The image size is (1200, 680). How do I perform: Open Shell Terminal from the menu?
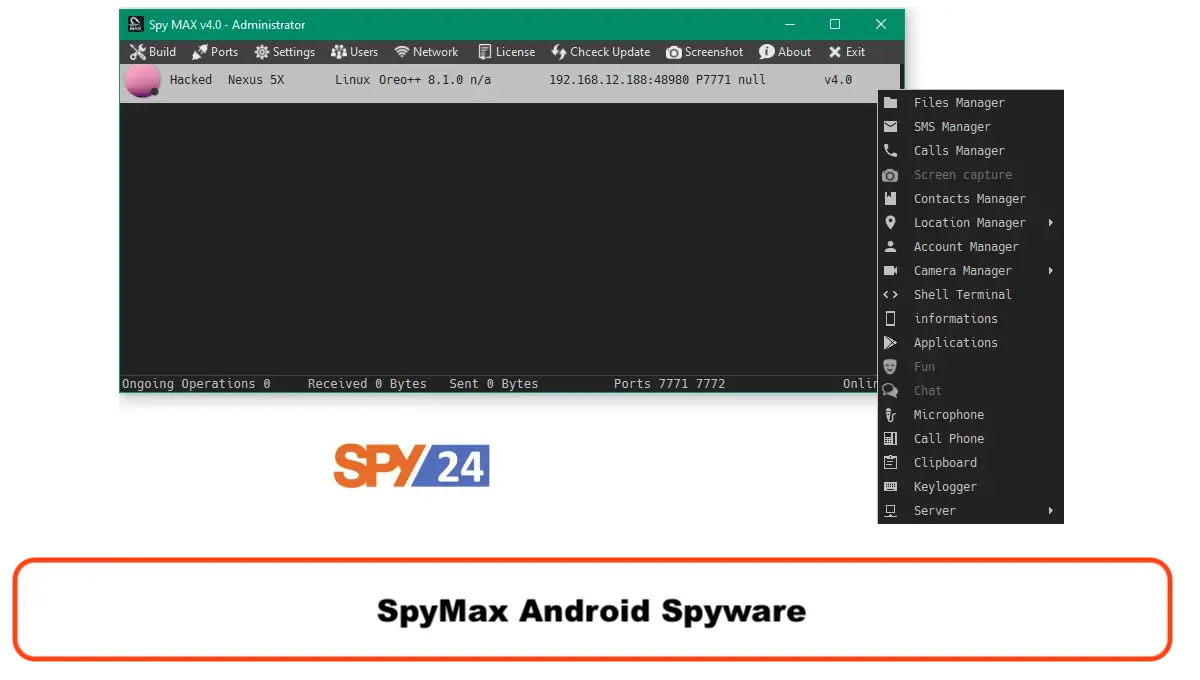tap(970, 295)
